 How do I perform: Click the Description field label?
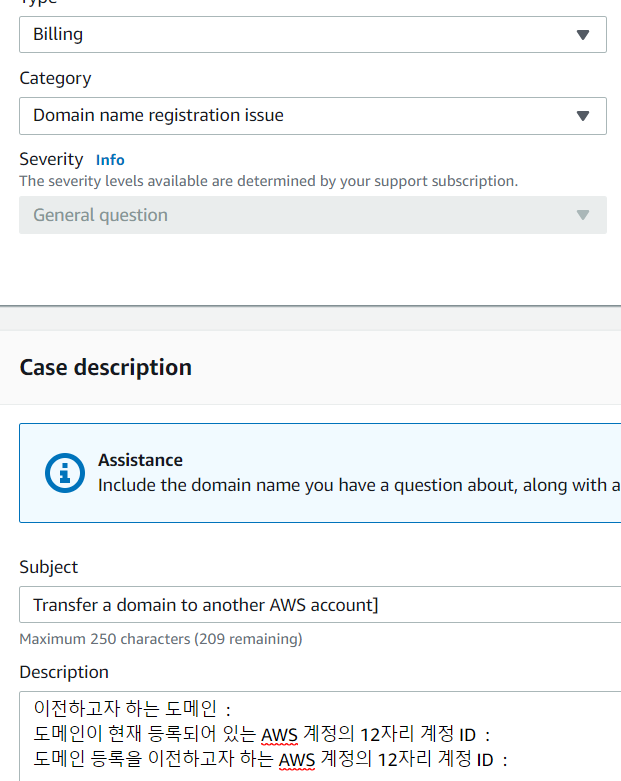coord(64,672)
